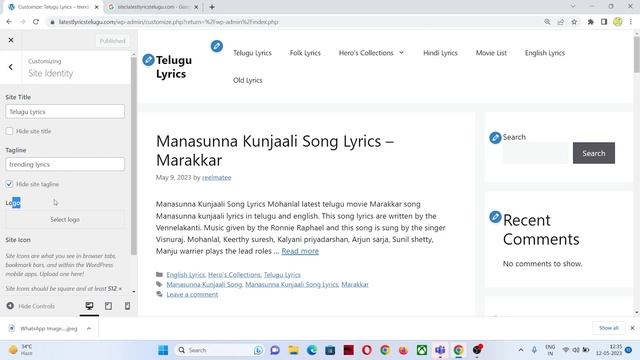
Task: Open the Marakkar tag link
Action: tap(355, 284)
